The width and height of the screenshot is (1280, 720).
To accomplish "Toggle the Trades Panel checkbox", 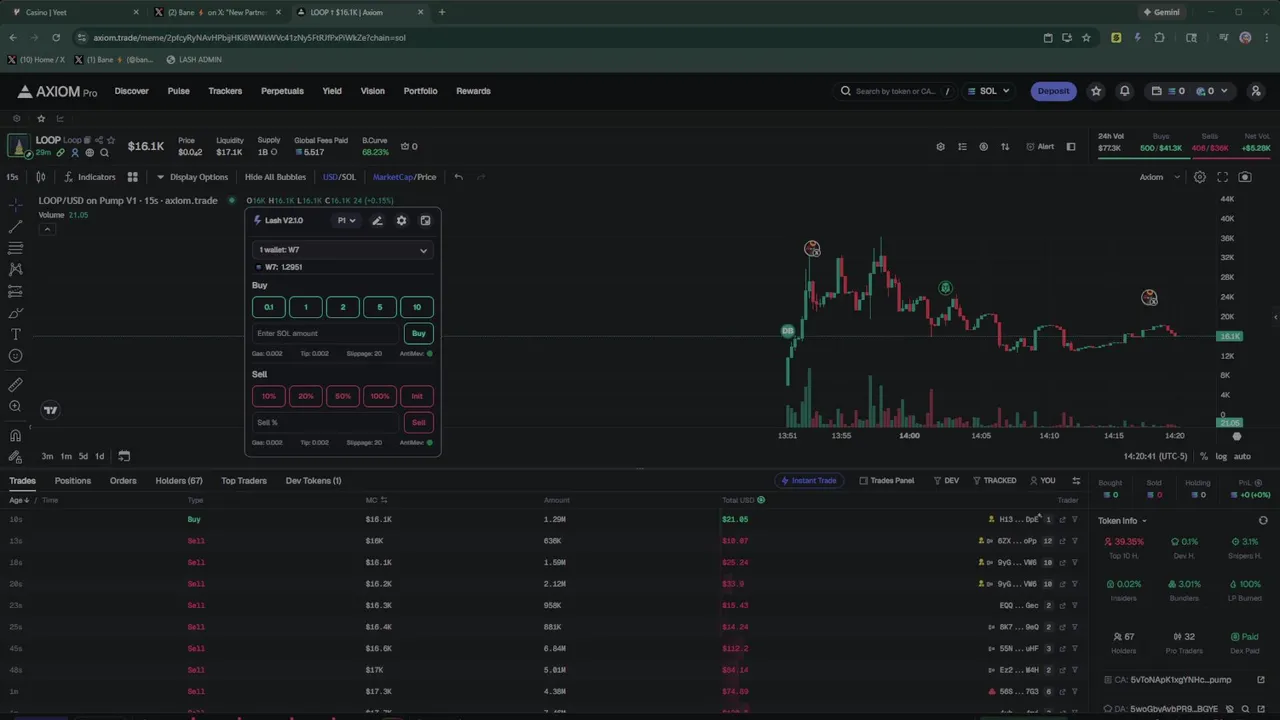I will (x=887, y=481).
